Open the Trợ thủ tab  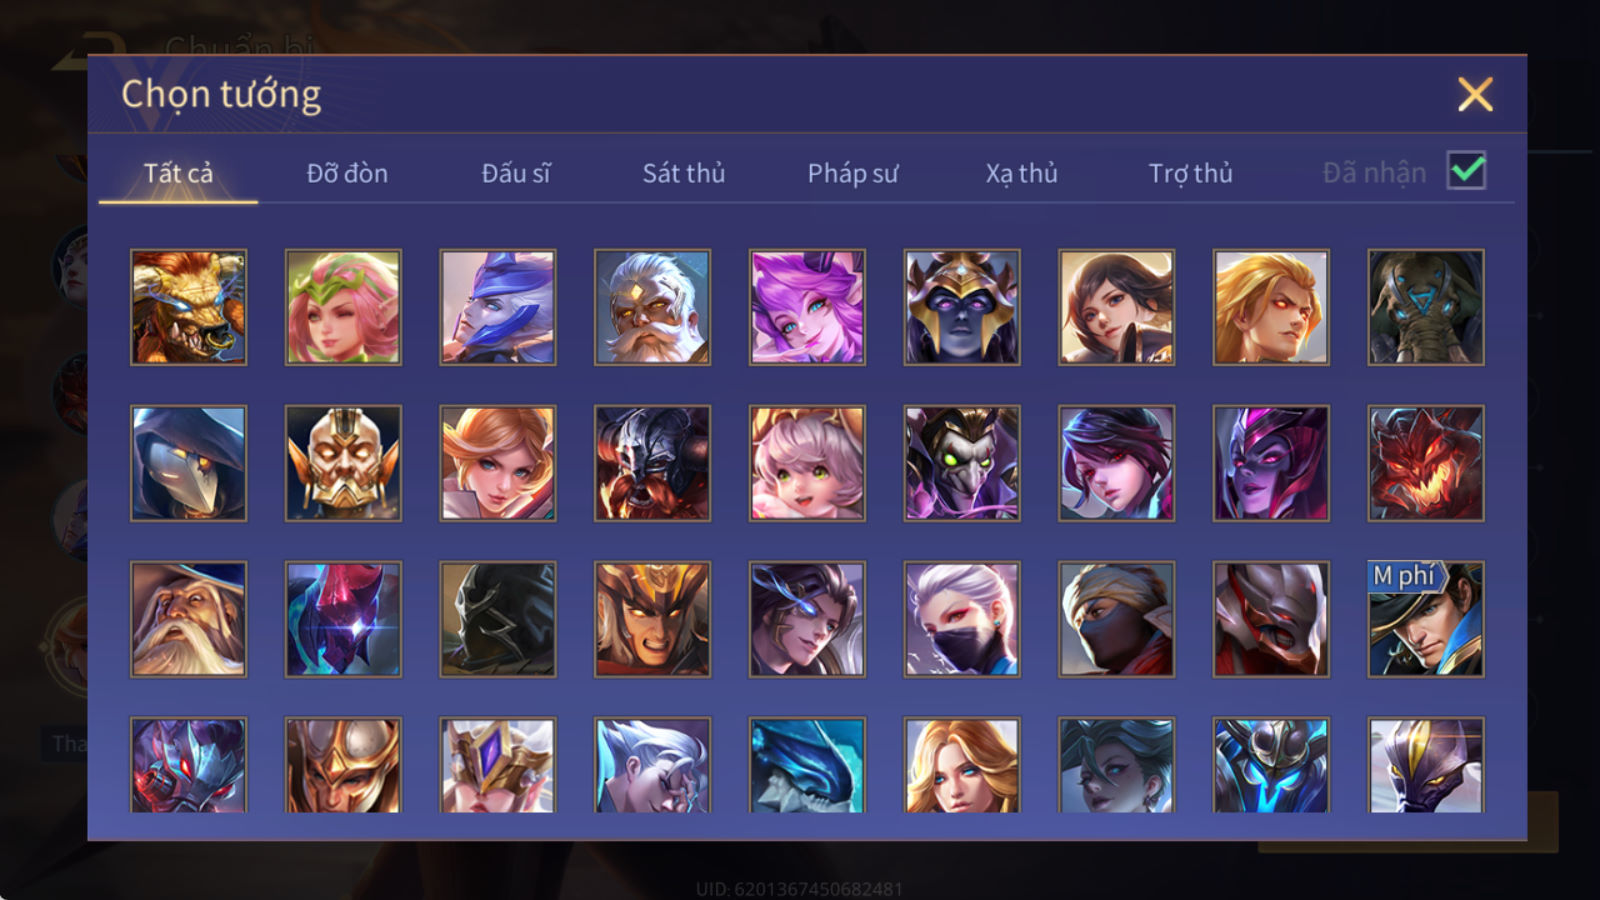point(1190,173)
